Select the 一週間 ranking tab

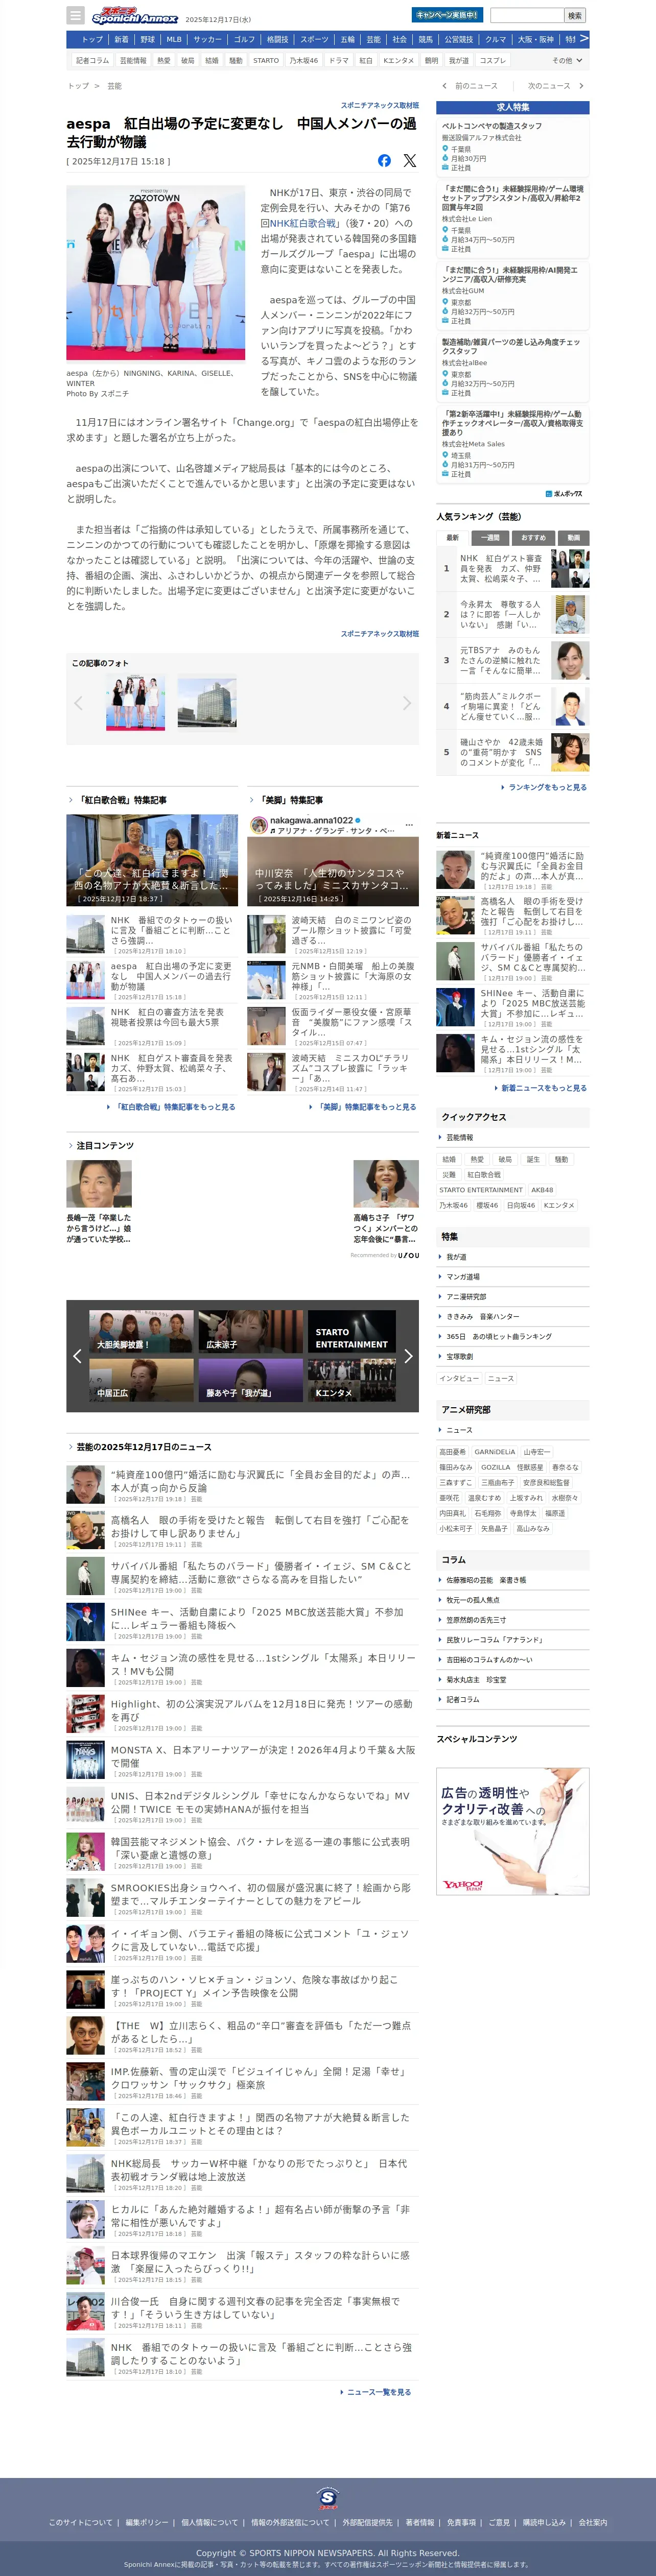[x=491, y=538]
